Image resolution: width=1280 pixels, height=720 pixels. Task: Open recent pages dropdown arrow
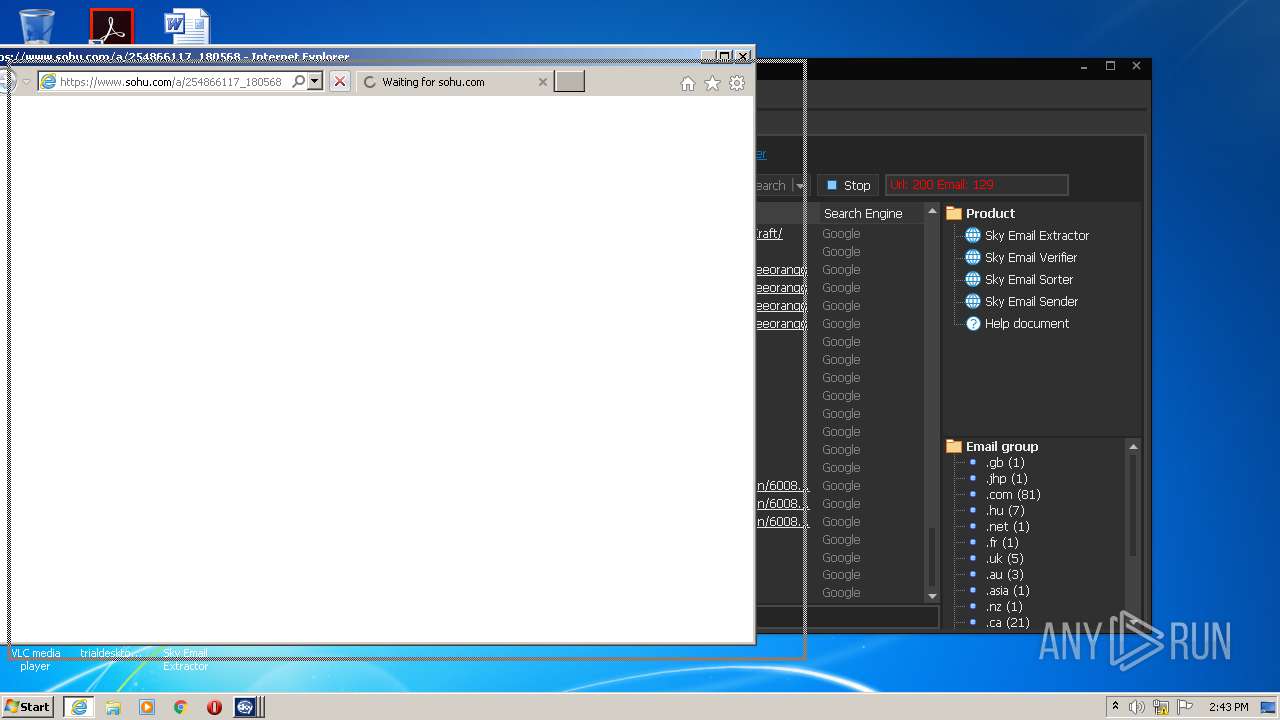(27, 82)
